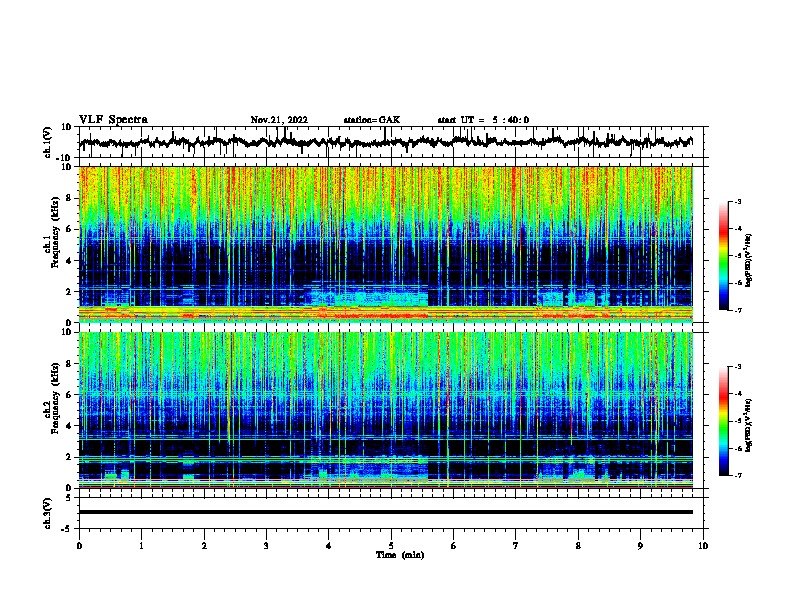This screenshot has width=792, height=612.
Task: Click the log(PSD) label beside ch.2 colorbar
Action: tap(748, 425)
